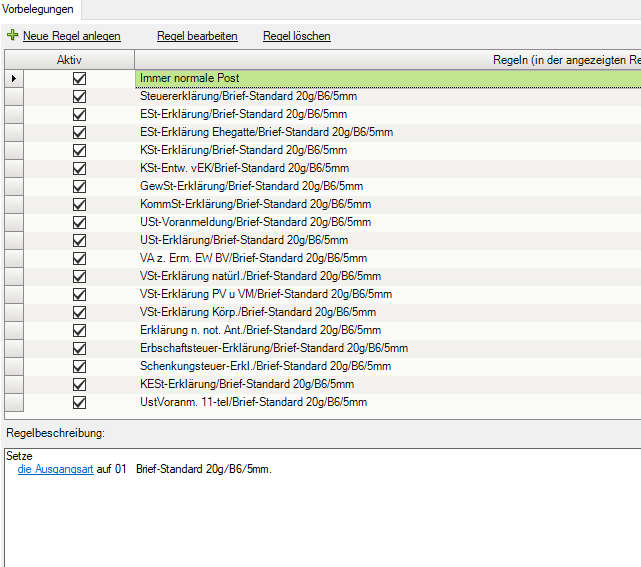This screenshot has height=567, width=641.
Task: Open the die Ausgangsart link
Action: tap(55, 469)
